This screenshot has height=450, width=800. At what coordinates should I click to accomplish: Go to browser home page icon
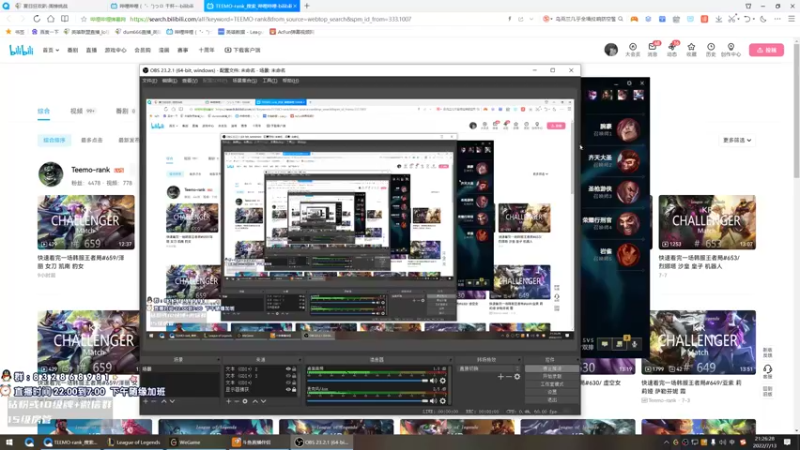51,19
